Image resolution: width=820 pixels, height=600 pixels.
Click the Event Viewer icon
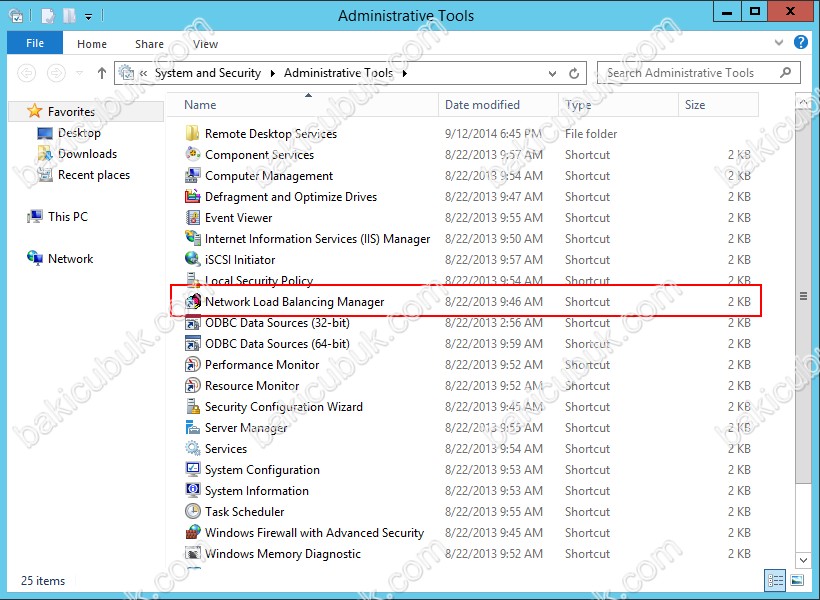pos(192,217)
